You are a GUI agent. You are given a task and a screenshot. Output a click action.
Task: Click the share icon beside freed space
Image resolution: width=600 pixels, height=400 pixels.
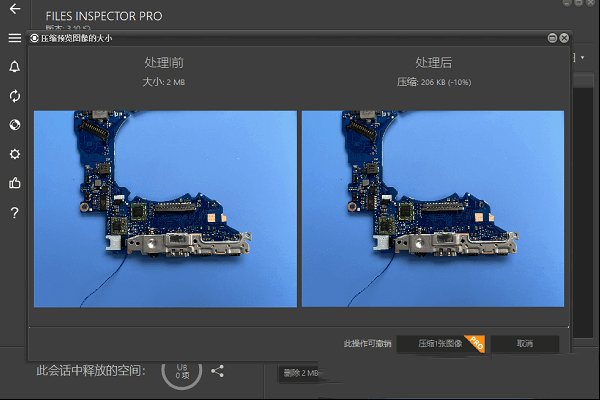[x=218, y=371]
